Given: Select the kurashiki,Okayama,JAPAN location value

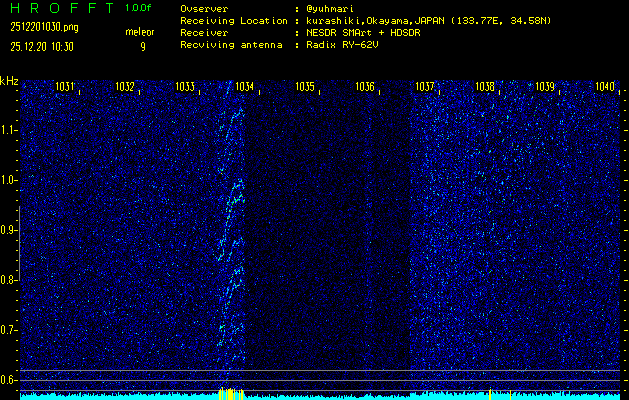Looking at the screenshot, I should click(428, 21).
